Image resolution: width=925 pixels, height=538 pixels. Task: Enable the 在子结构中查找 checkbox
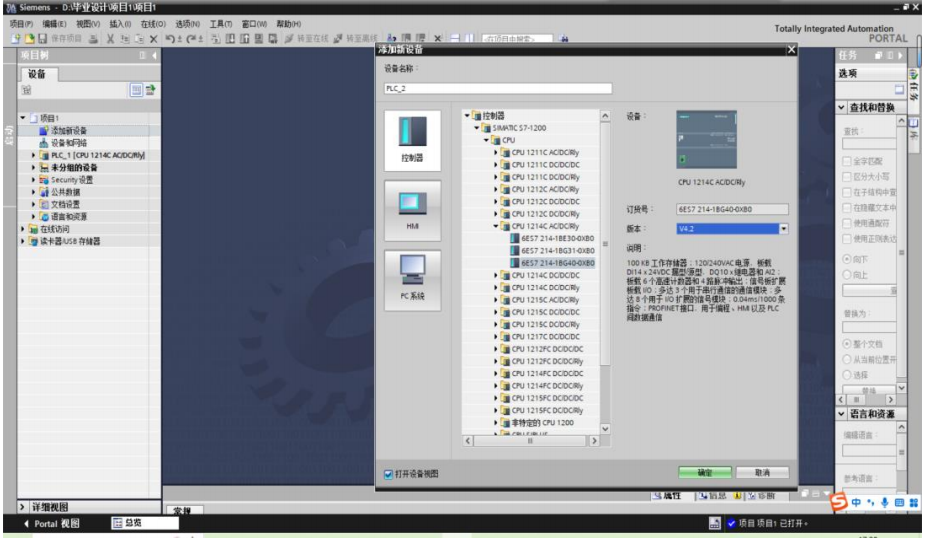point(847,192)
